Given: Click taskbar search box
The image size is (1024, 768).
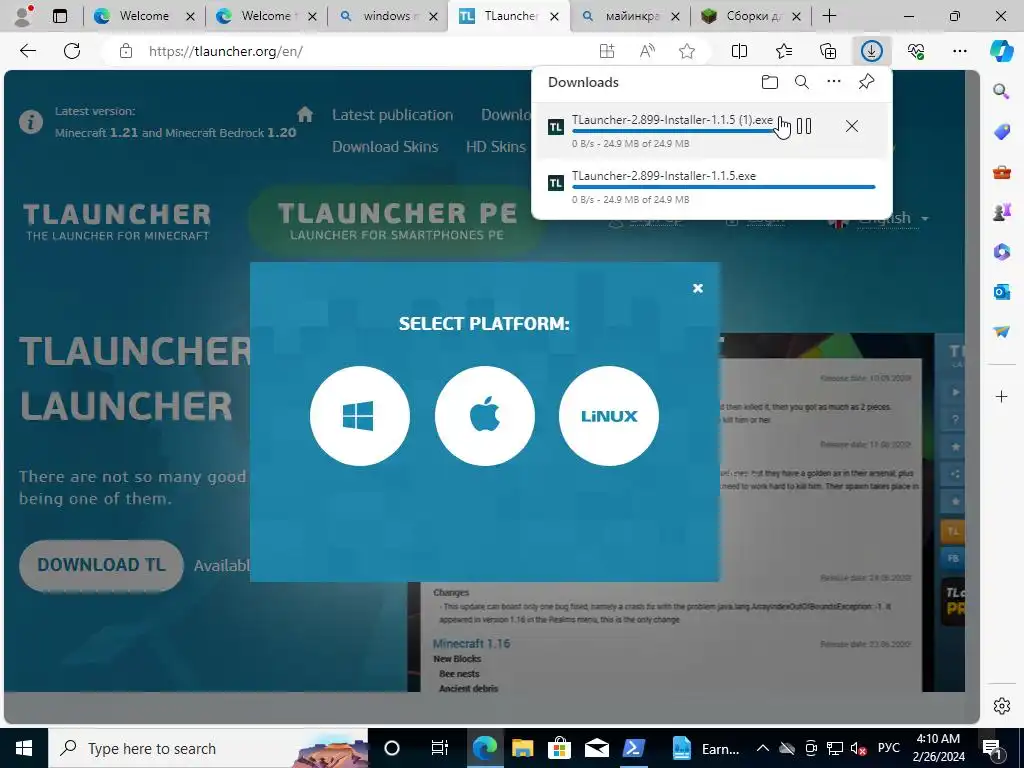Looking at the screenshot, I should (208, 748).
